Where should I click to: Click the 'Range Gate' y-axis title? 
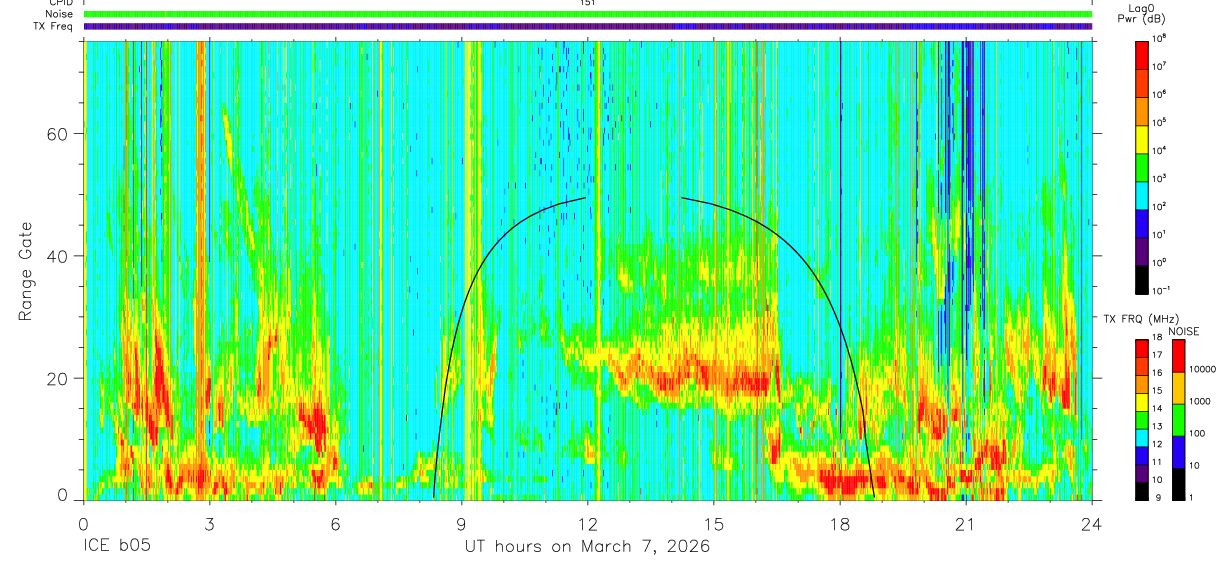pos(26,271)
